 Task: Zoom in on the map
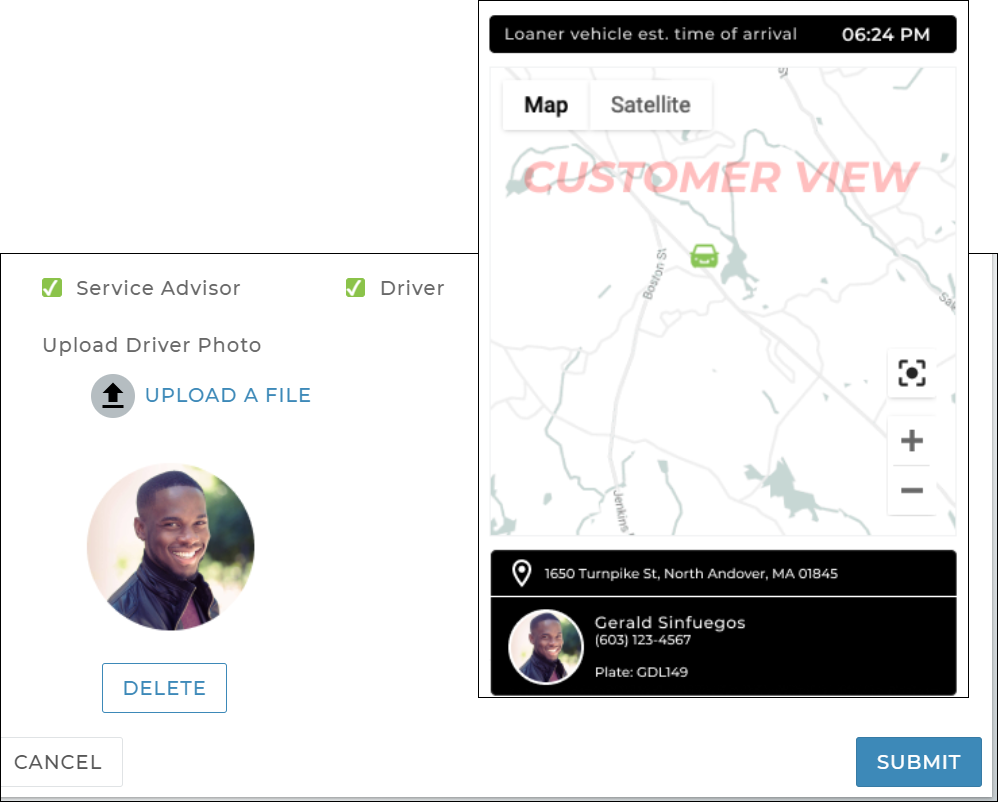[x=911, y=441]
